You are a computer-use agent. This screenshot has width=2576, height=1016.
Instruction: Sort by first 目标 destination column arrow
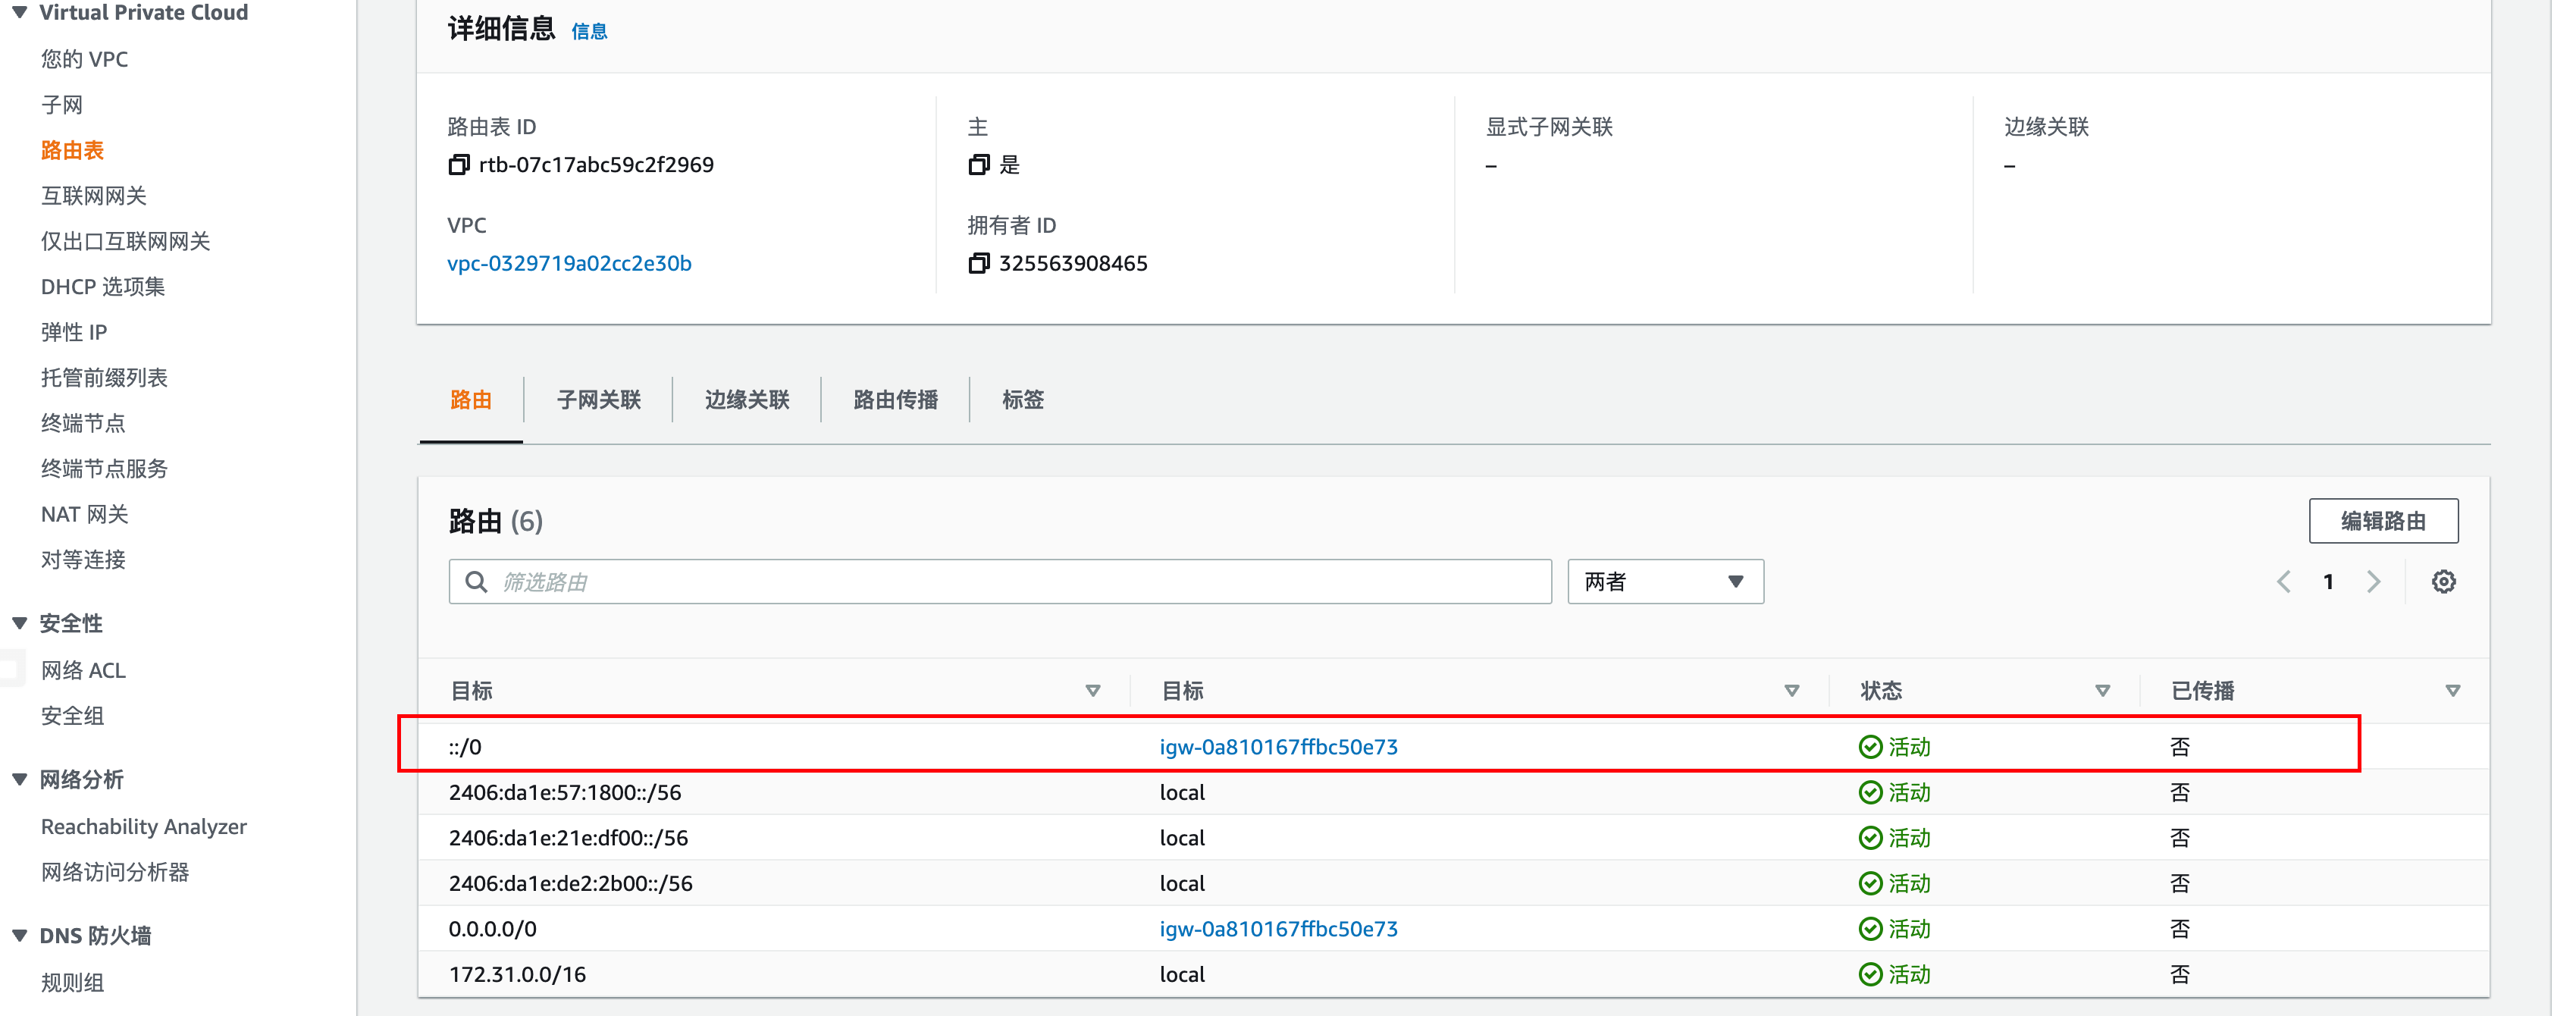click(x=1092, y=691)
